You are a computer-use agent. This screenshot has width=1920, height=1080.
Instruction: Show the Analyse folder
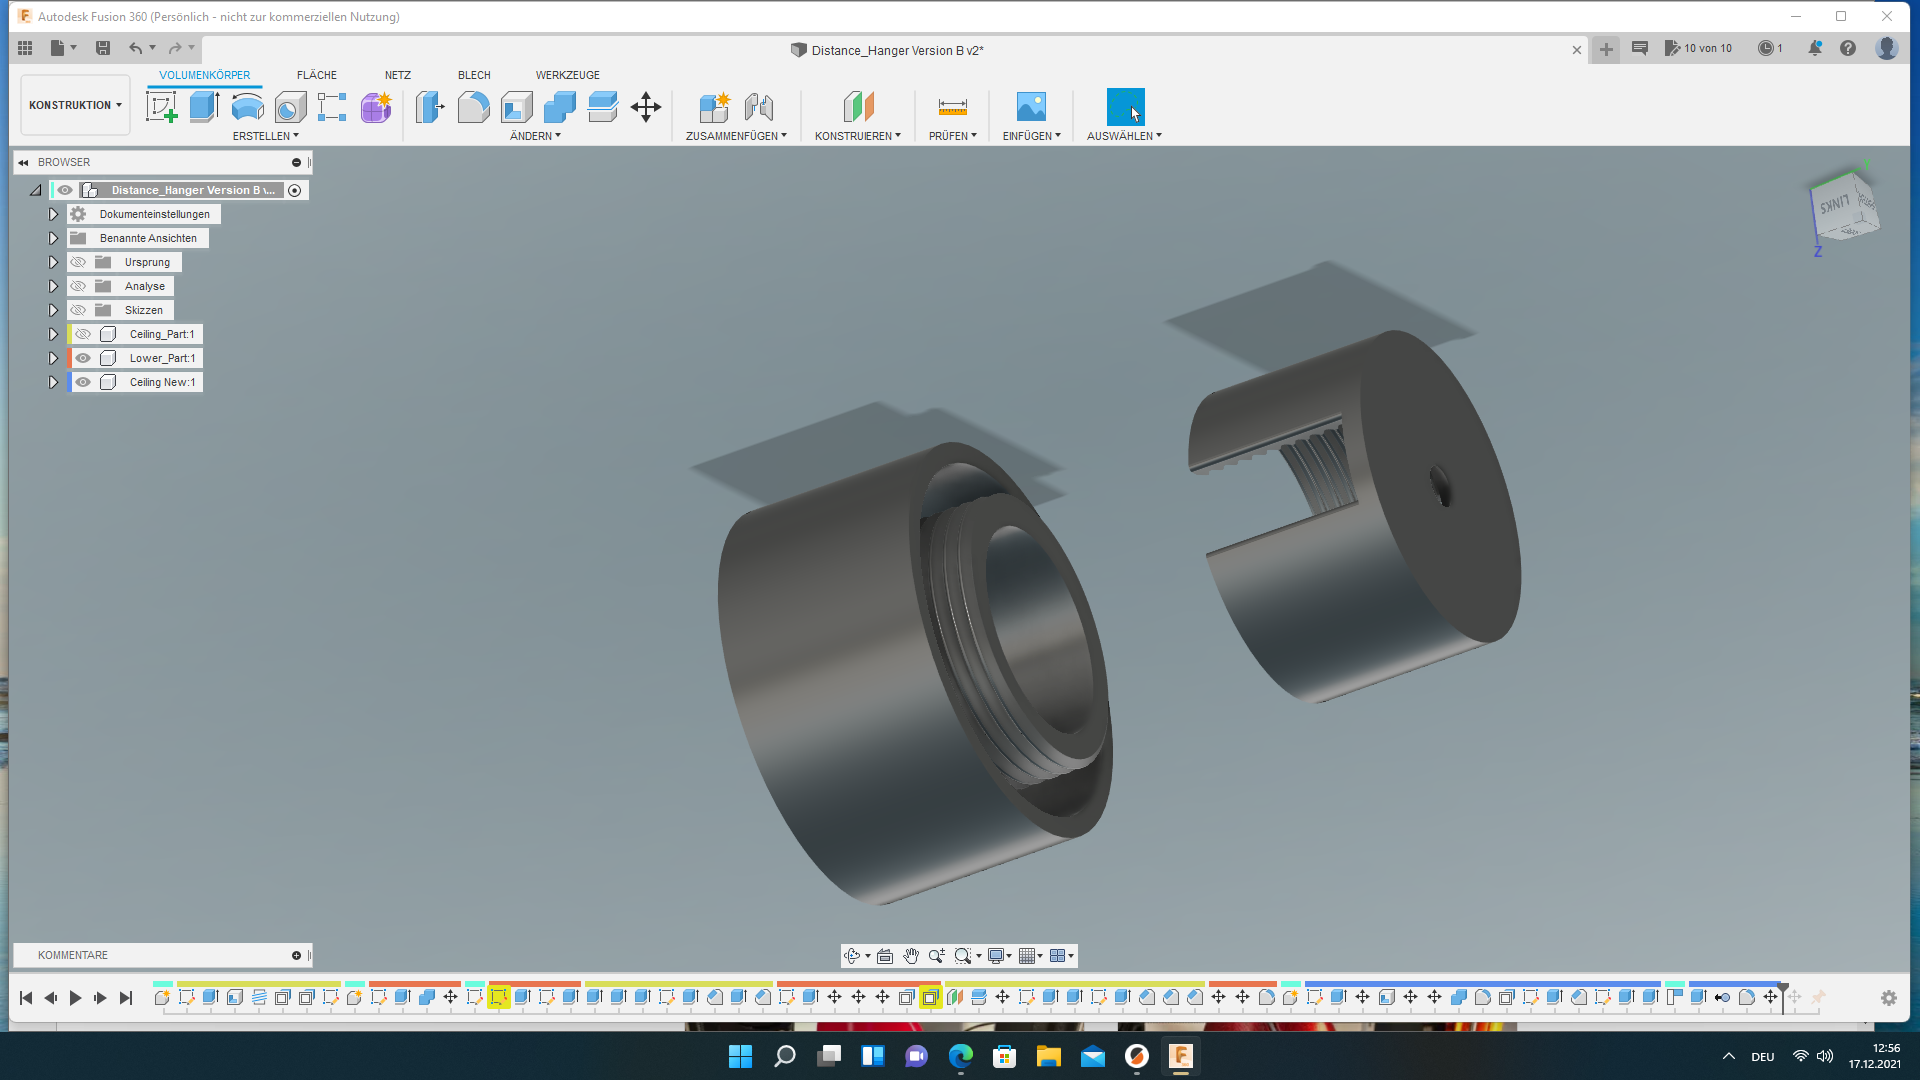78,286
